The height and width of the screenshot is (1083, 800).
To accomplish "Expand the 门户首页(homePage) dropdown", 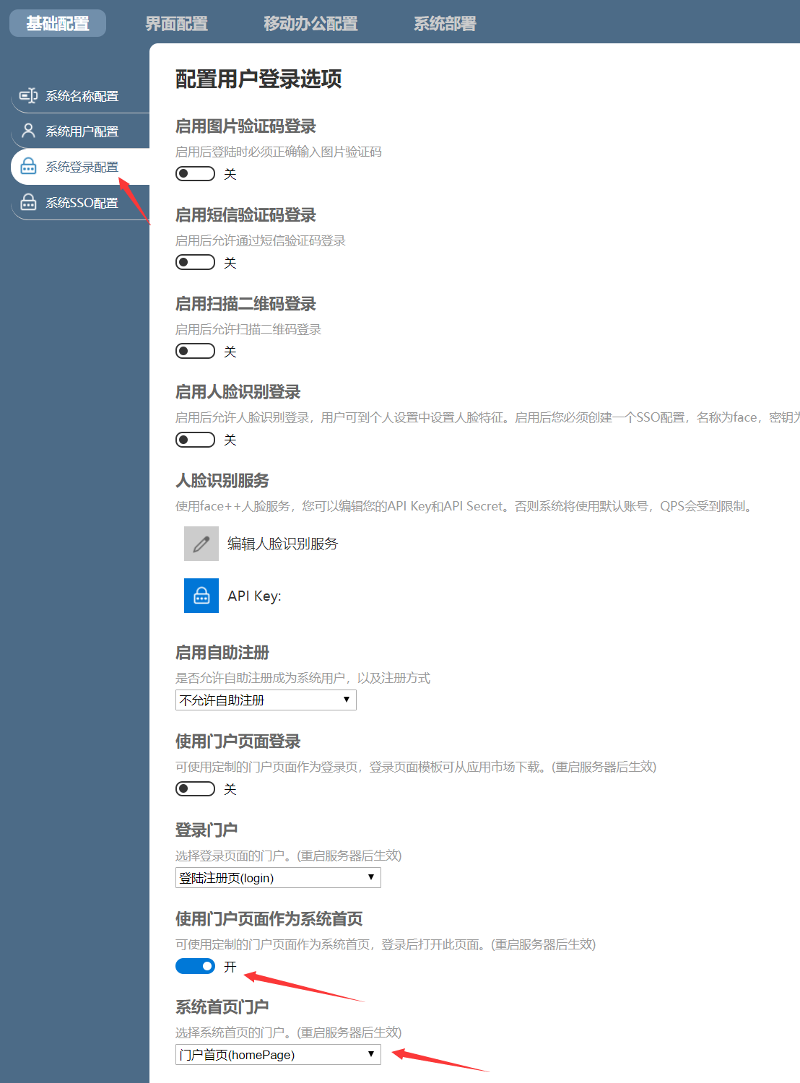I will (277, 1055).
